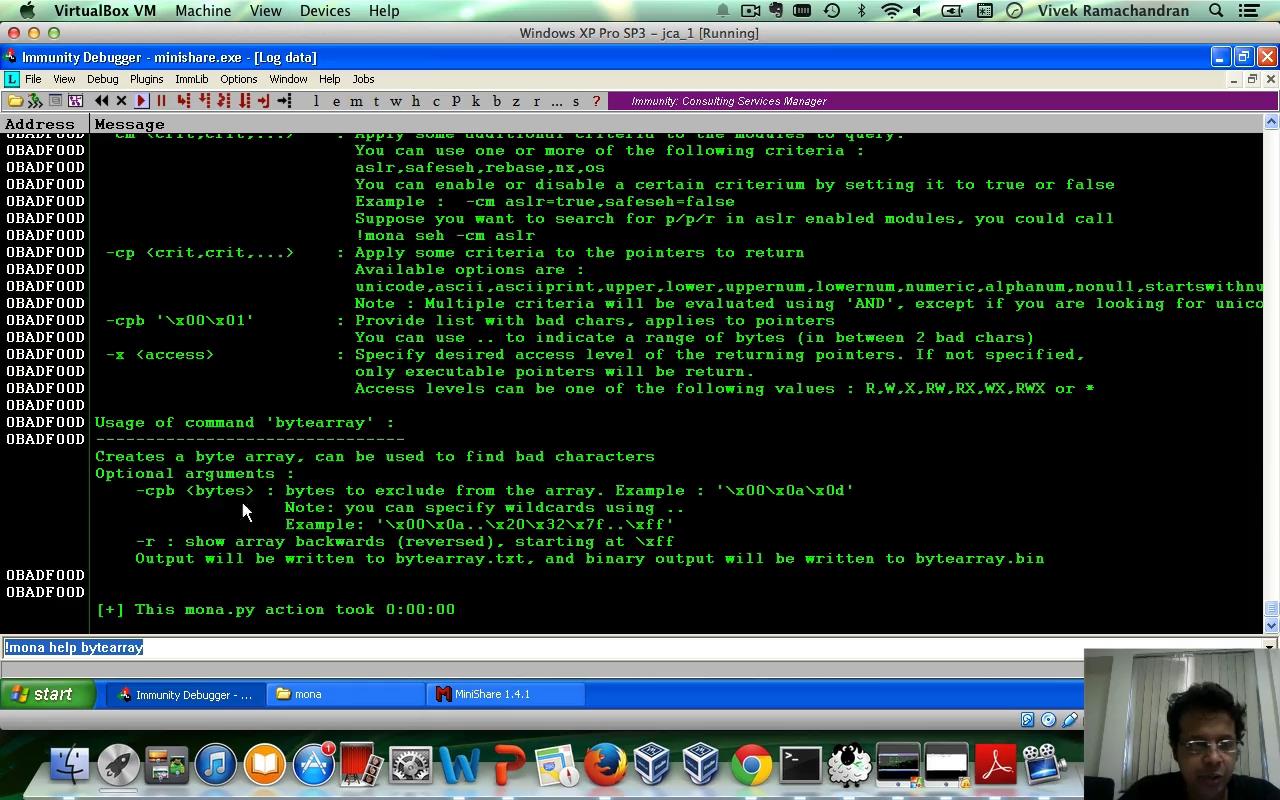
Task: Click the Trace into toolbar icon
Action: [224, 101]
